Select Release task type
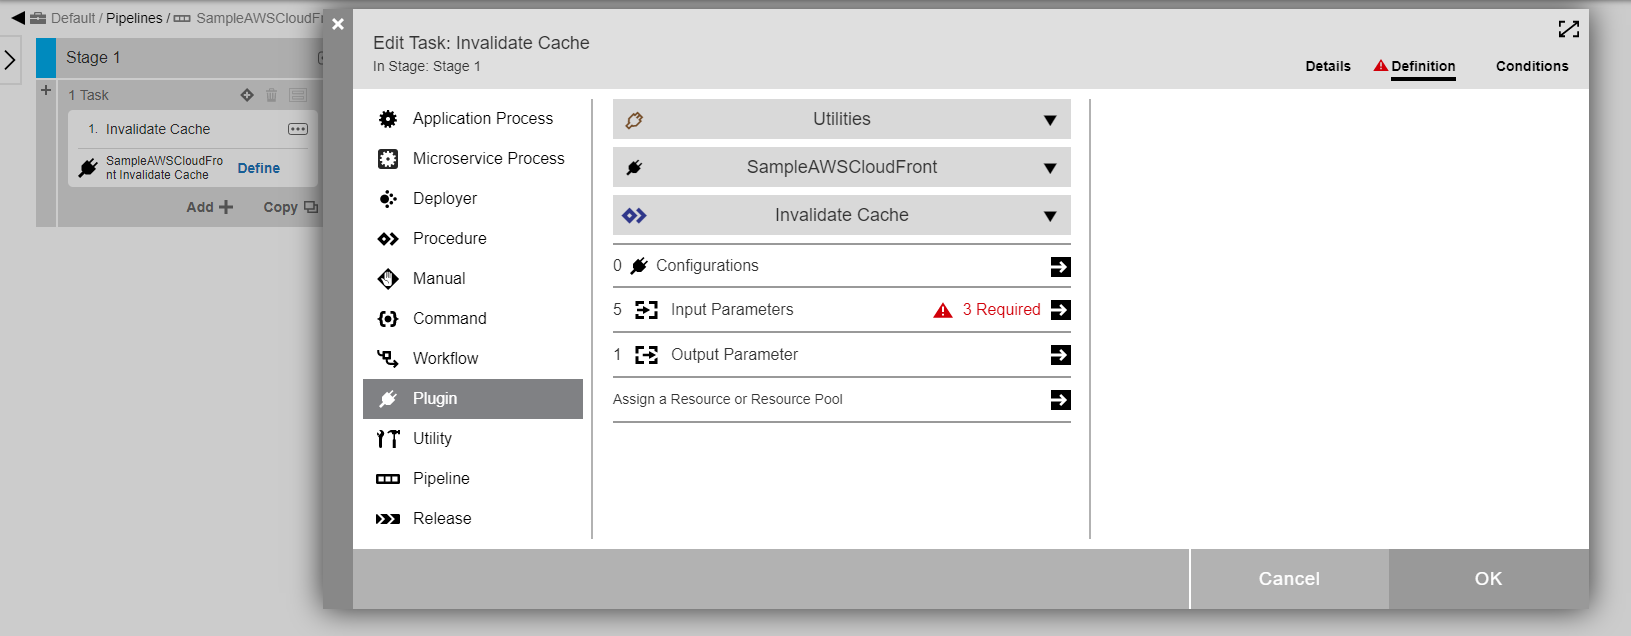Image resolution: width=1631 pixels, height=636 pixels. [473, 519]
